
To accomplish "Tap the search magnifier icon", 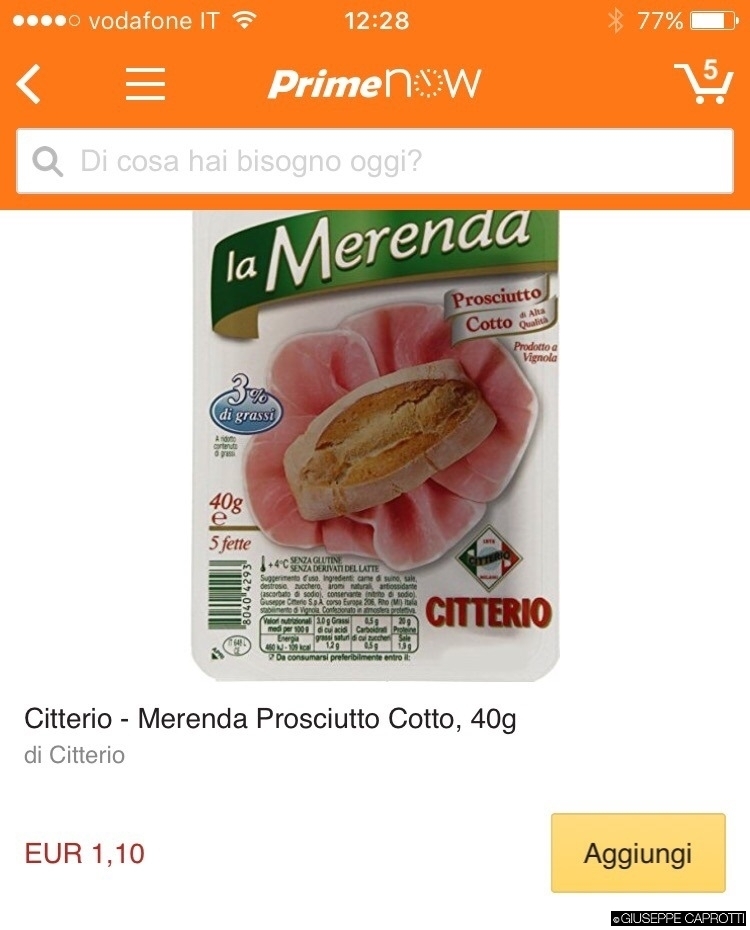I will pyautogui.click(x=48, y=161).
